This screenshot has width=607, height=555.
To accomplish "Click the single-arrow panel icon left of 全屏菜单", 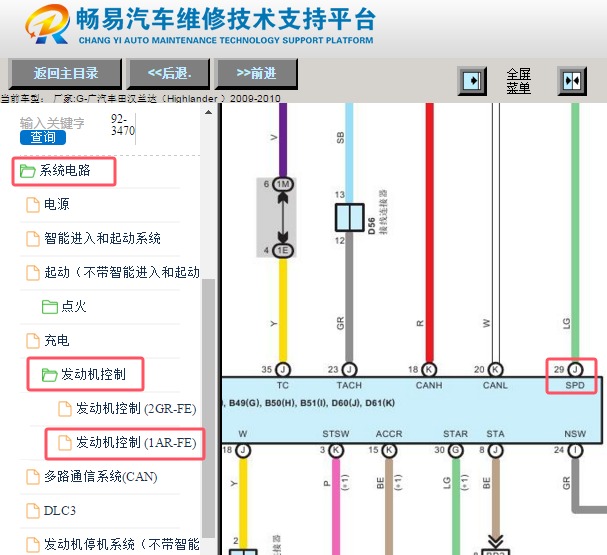I will [472, 81].
